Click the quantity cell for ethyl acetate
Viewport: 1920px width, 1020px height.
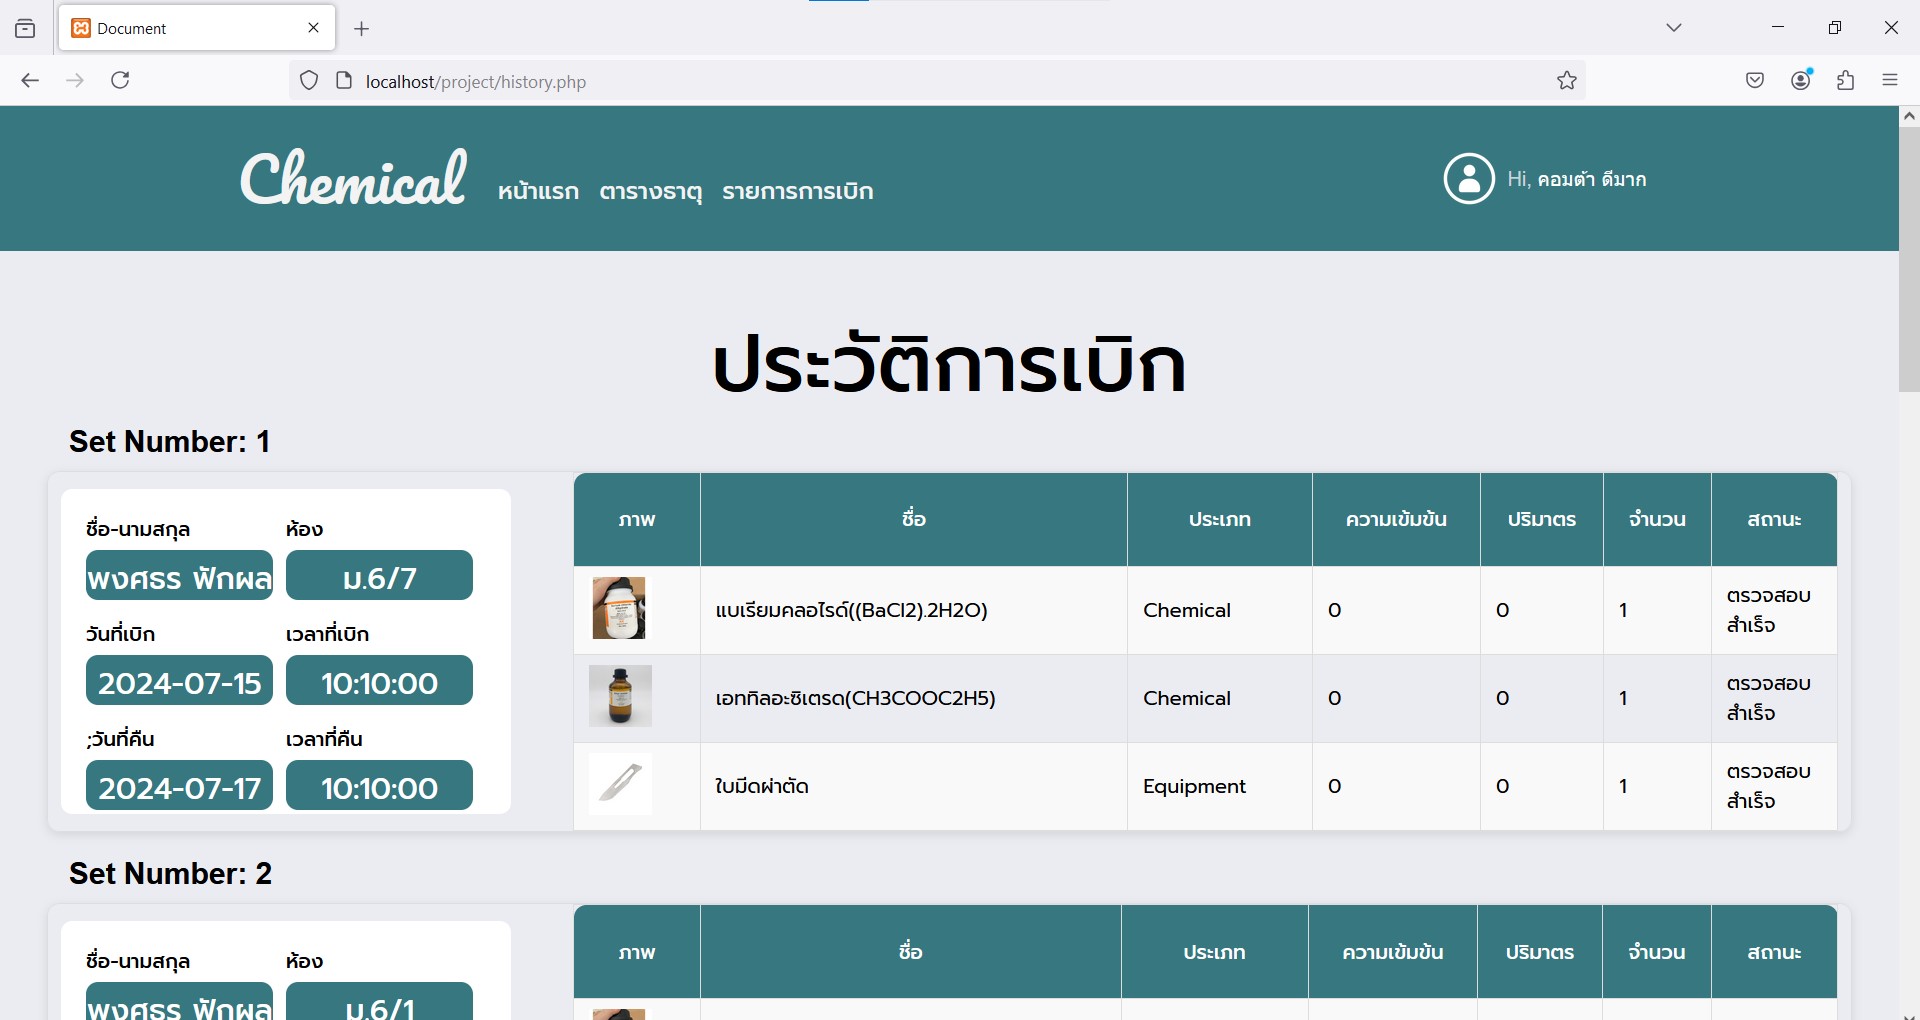[1658, 698]
